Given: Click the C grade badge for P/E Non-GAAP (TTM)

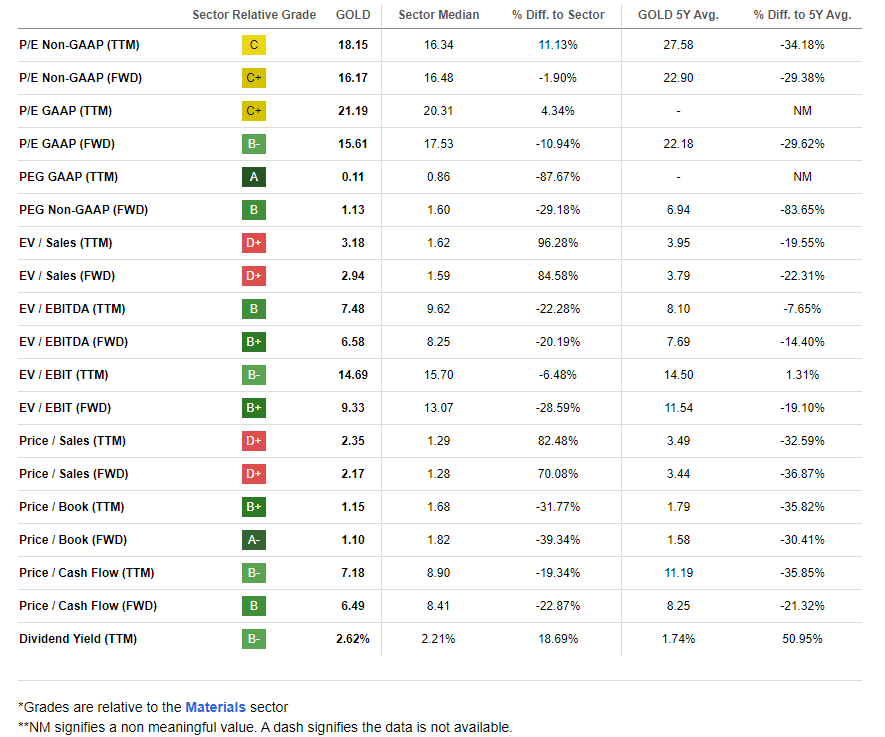Looking at the screenshot, I should coord(254,45).
